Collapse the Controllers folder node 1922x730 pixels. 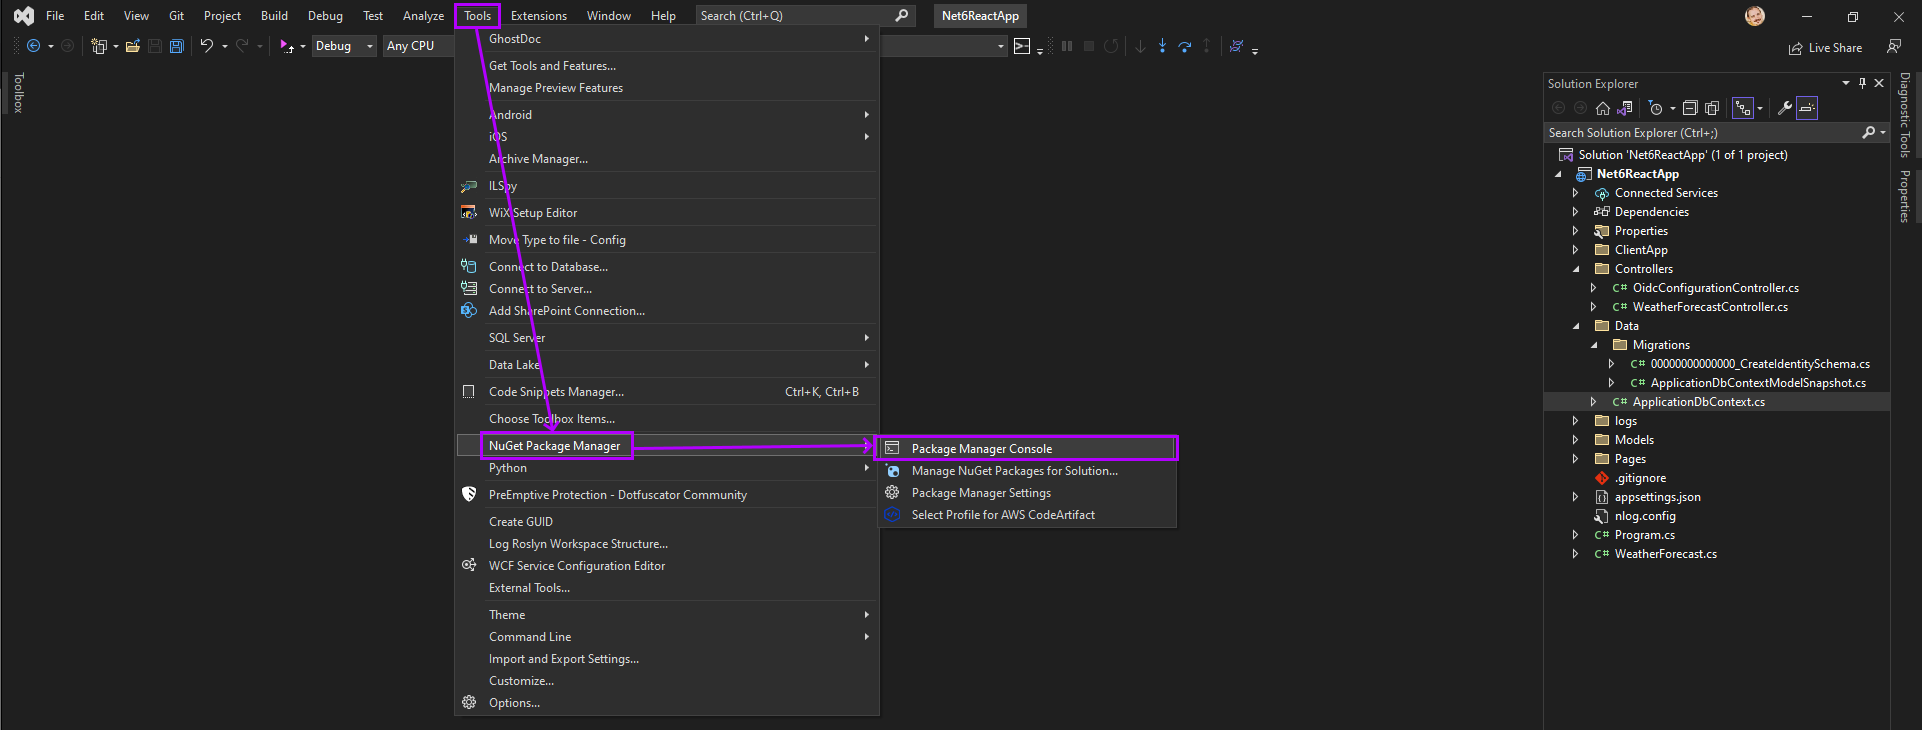[x=1576, y=269]
